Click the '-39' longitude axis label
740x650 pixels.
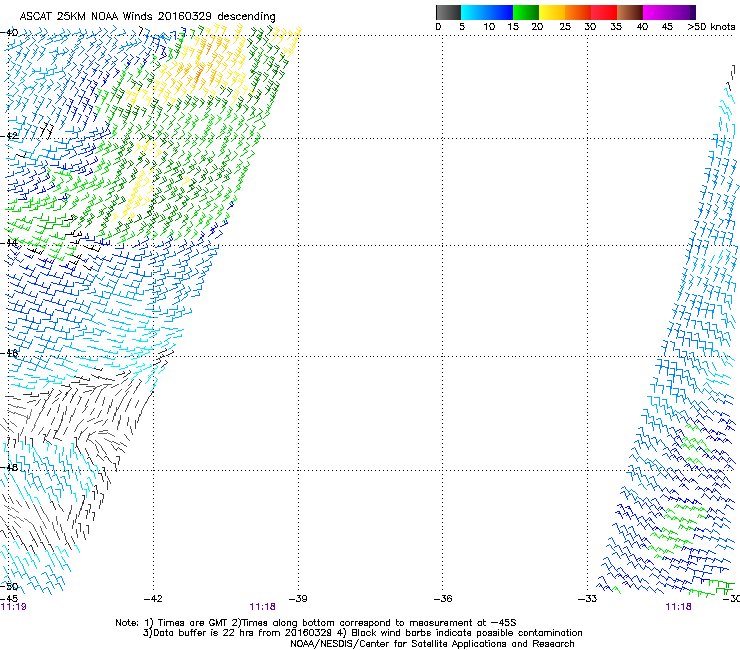click(298, 599)
